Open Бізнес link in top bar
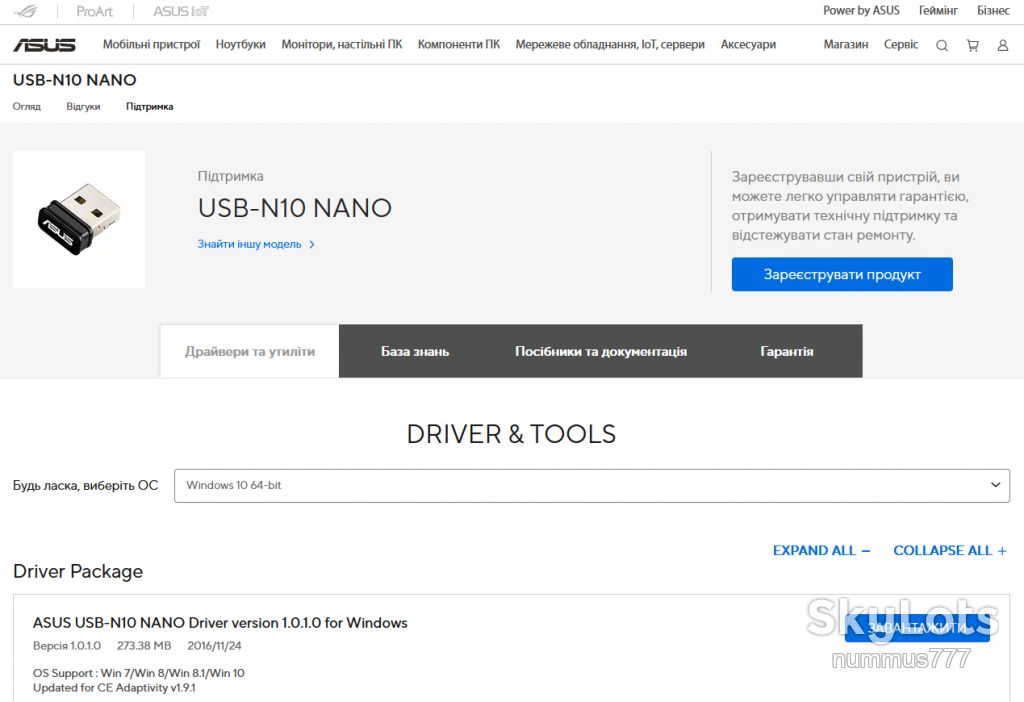Image resolution: width=1024 pixels, height=702 pixels. pos(993,10)
